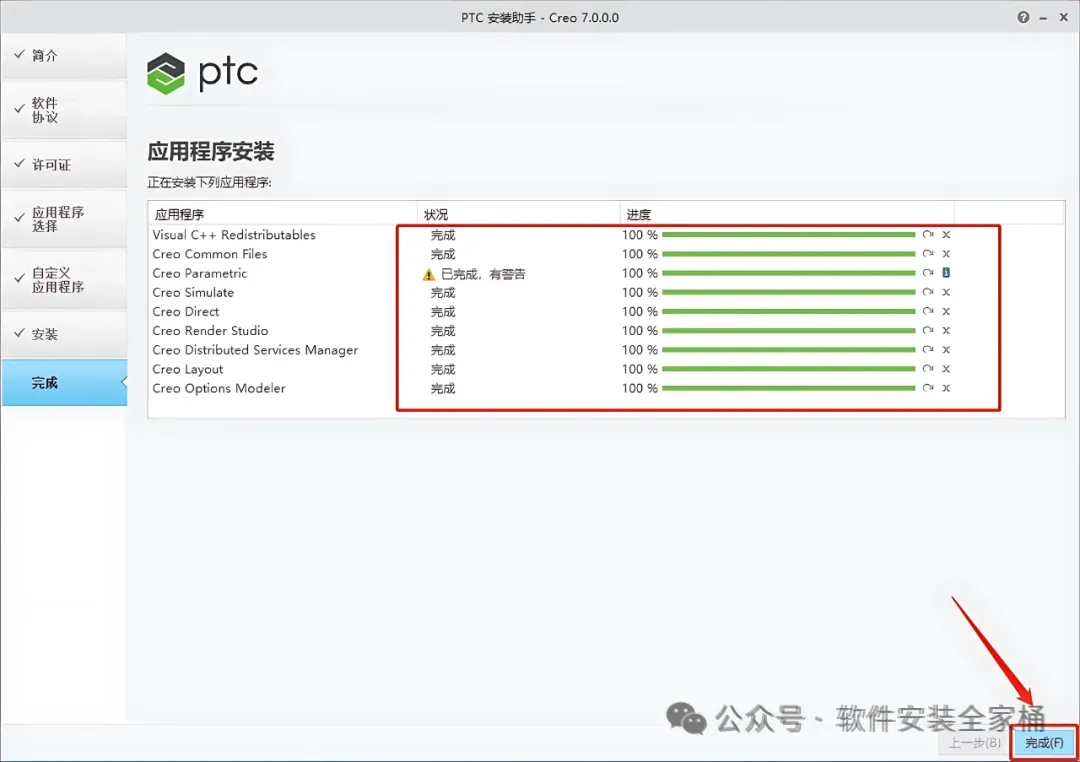Click 100 % value for Creo Common Files
Screen dimensions: 1080x762
639,254
